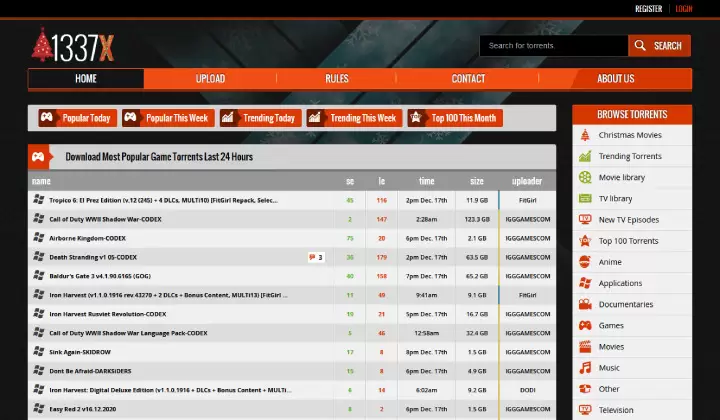720x420 pixels.
Task: Click the 'le' leechers column header
Action: (x=382, y=181)
